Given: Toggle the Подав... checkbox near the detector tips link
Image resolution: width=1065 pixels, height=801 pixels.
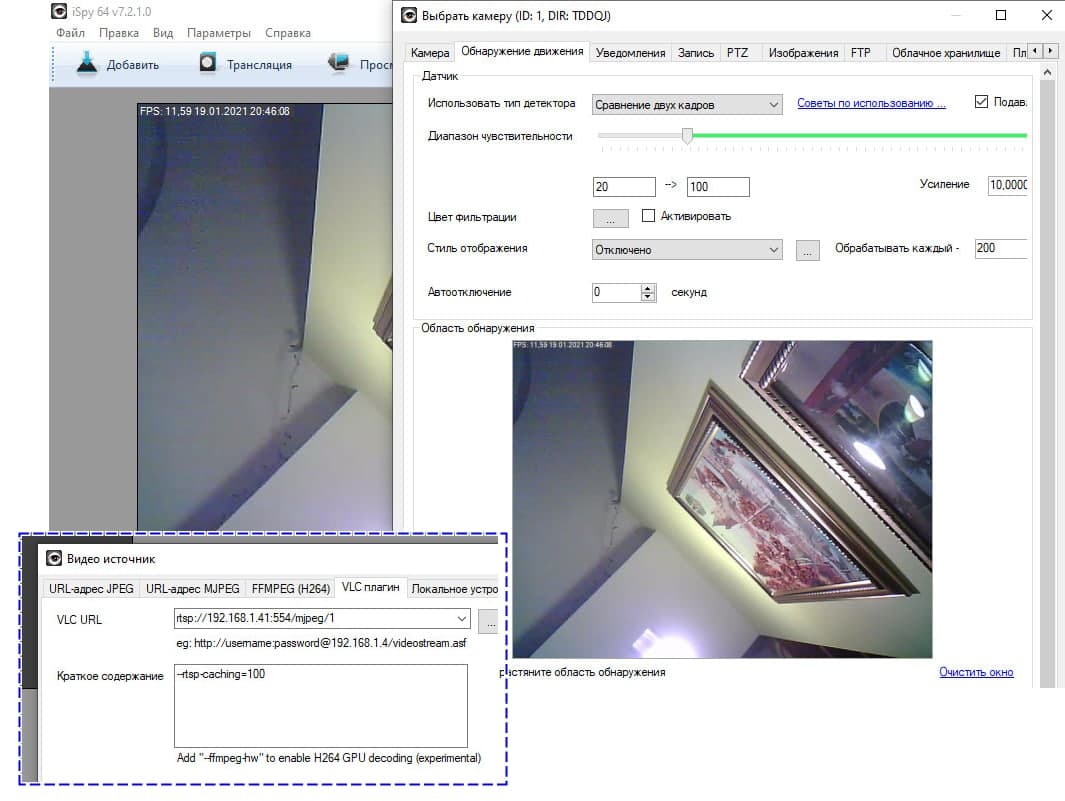Looking at the screenshot, I should [981, 103].
